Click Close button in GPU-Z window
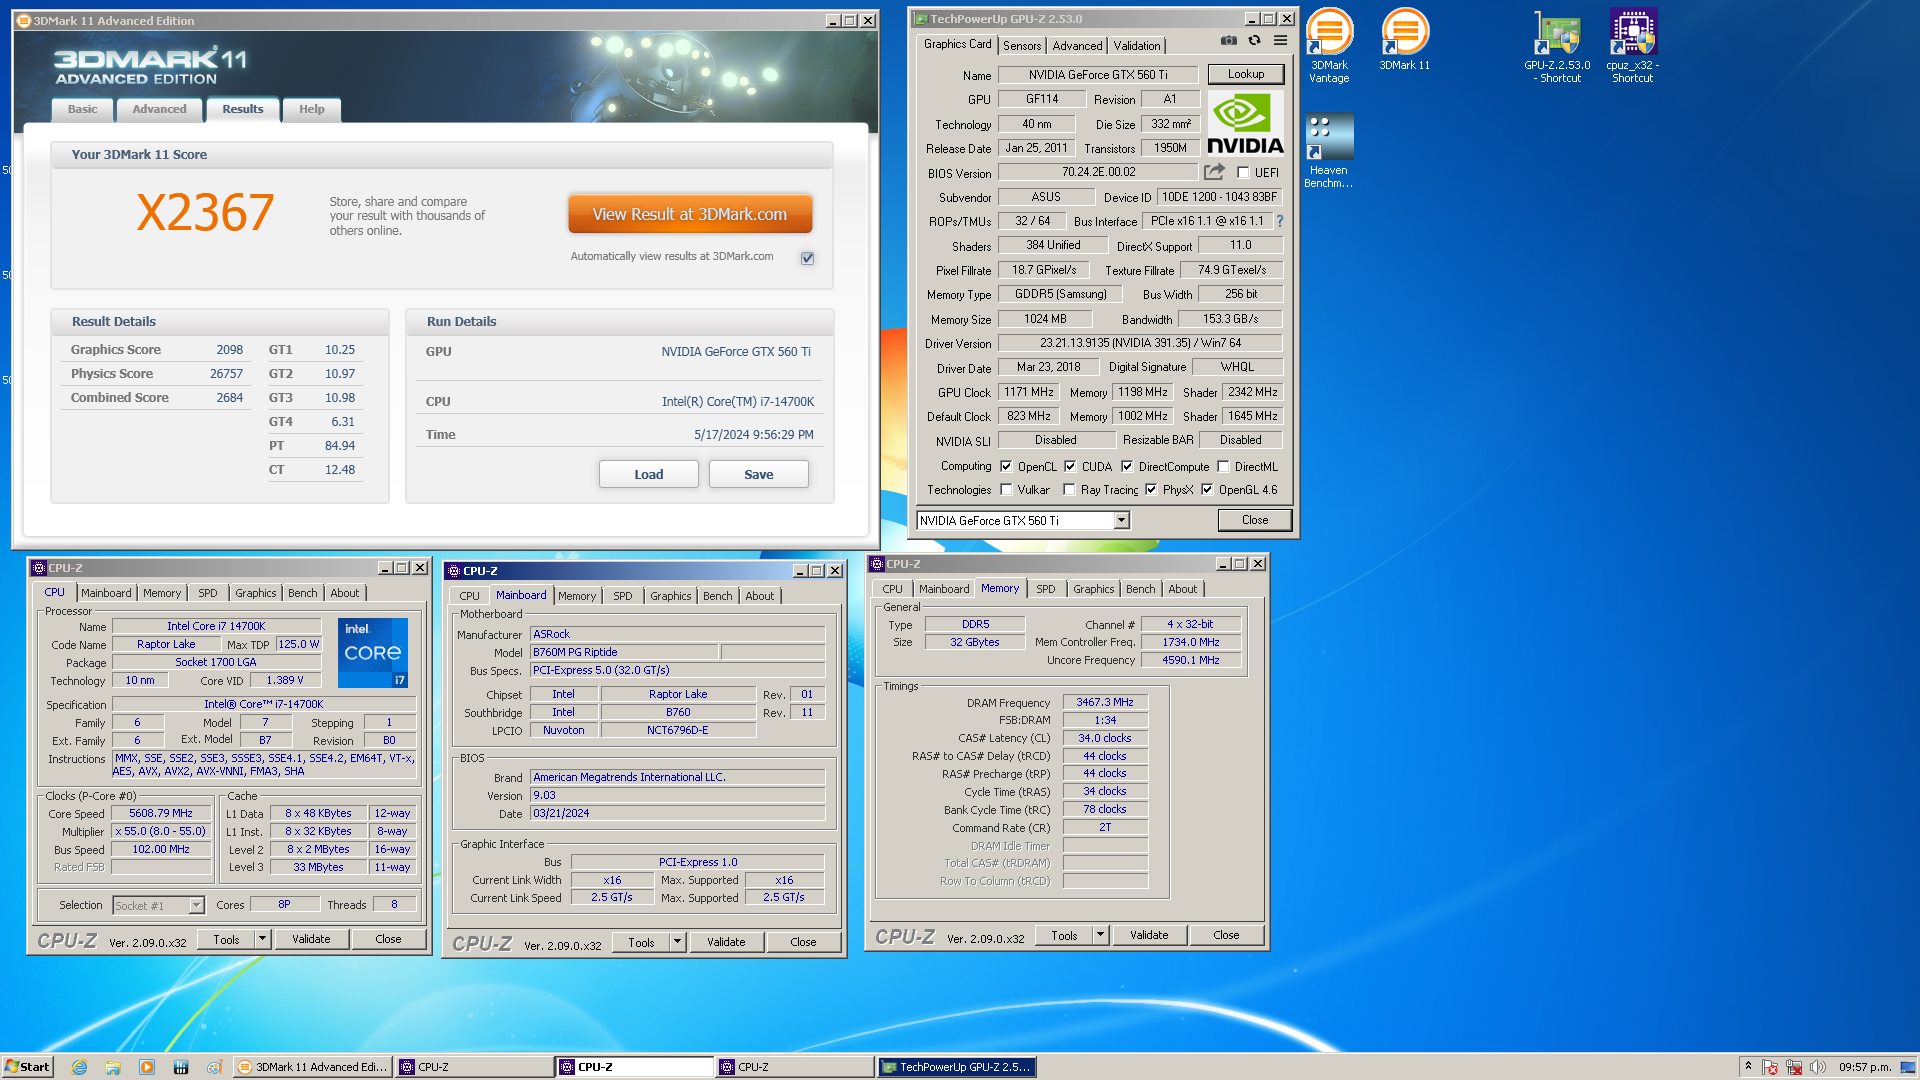The image size is (1920, 1080). coord(1255,520)
